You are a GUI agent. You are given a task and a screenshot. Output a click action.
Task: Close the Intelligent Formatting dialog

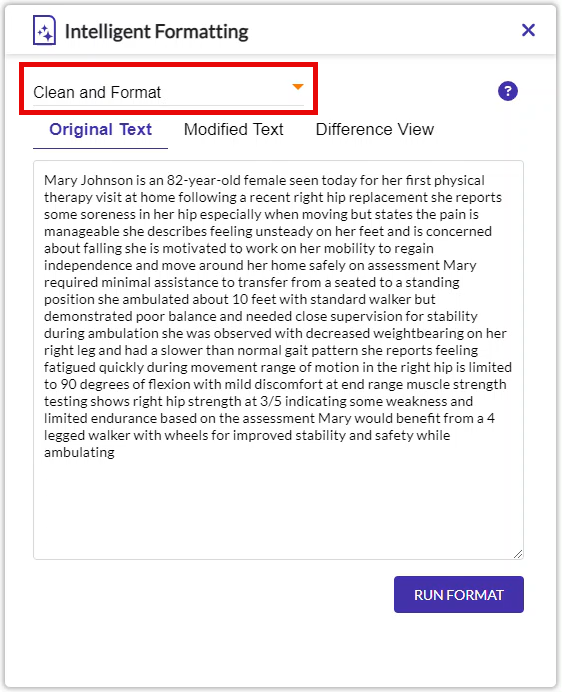point(528,30)
